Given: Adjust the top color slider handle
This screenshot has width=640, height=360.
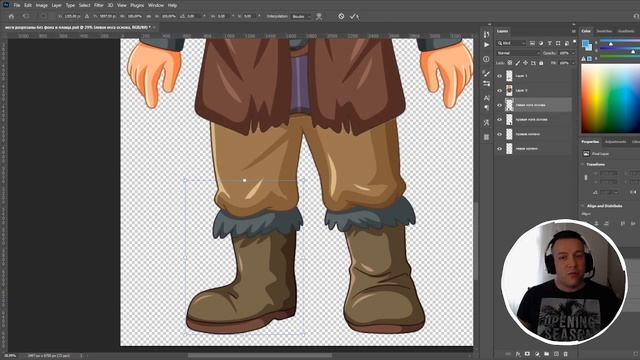Looking at the screenshot, I should click(611, 44).
